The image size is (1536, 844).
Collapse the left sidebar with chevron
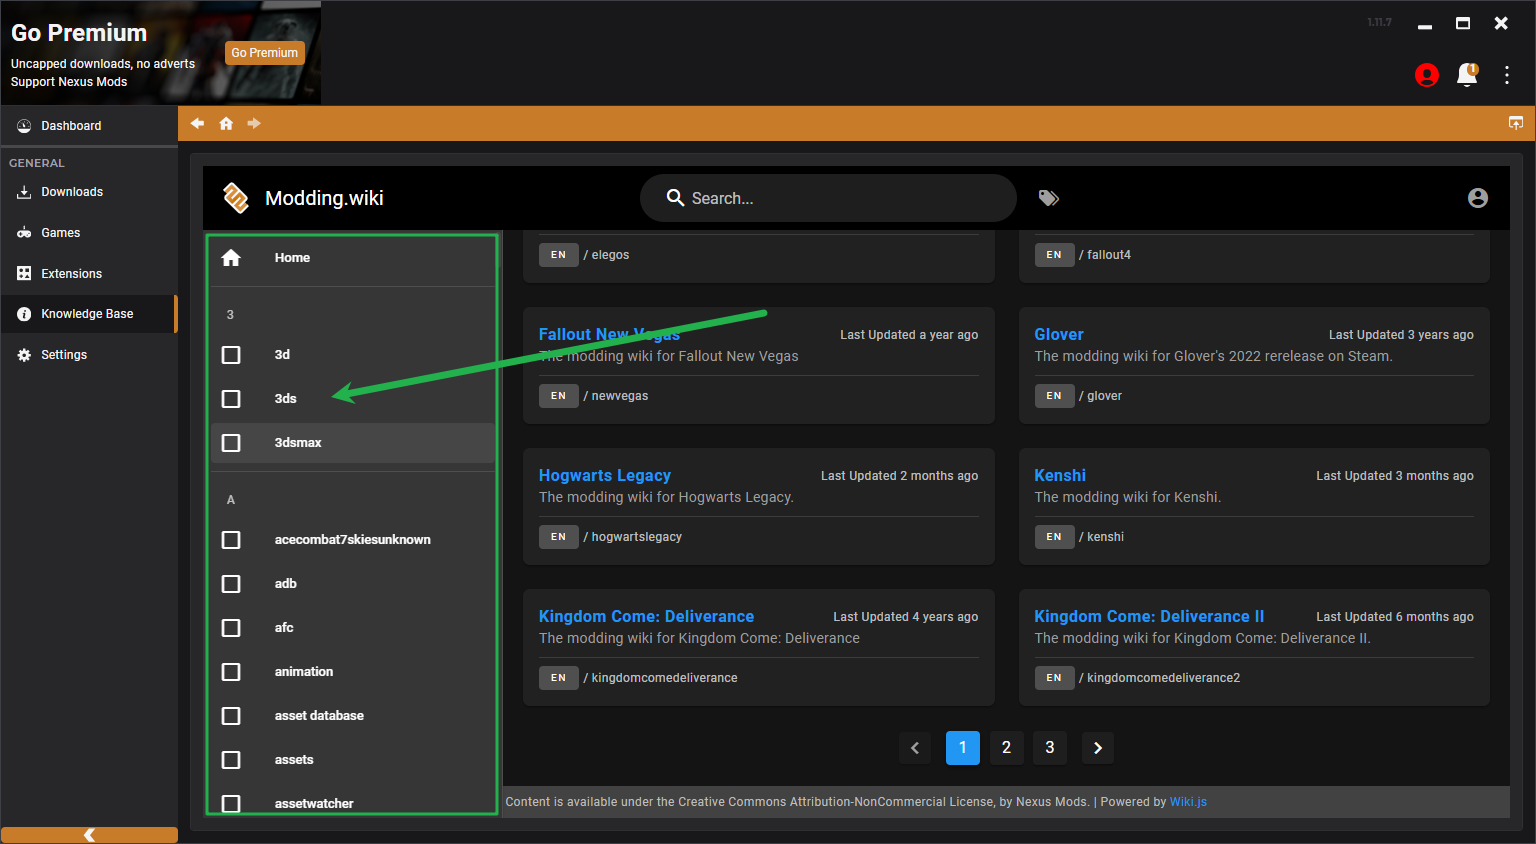(89, 835)
